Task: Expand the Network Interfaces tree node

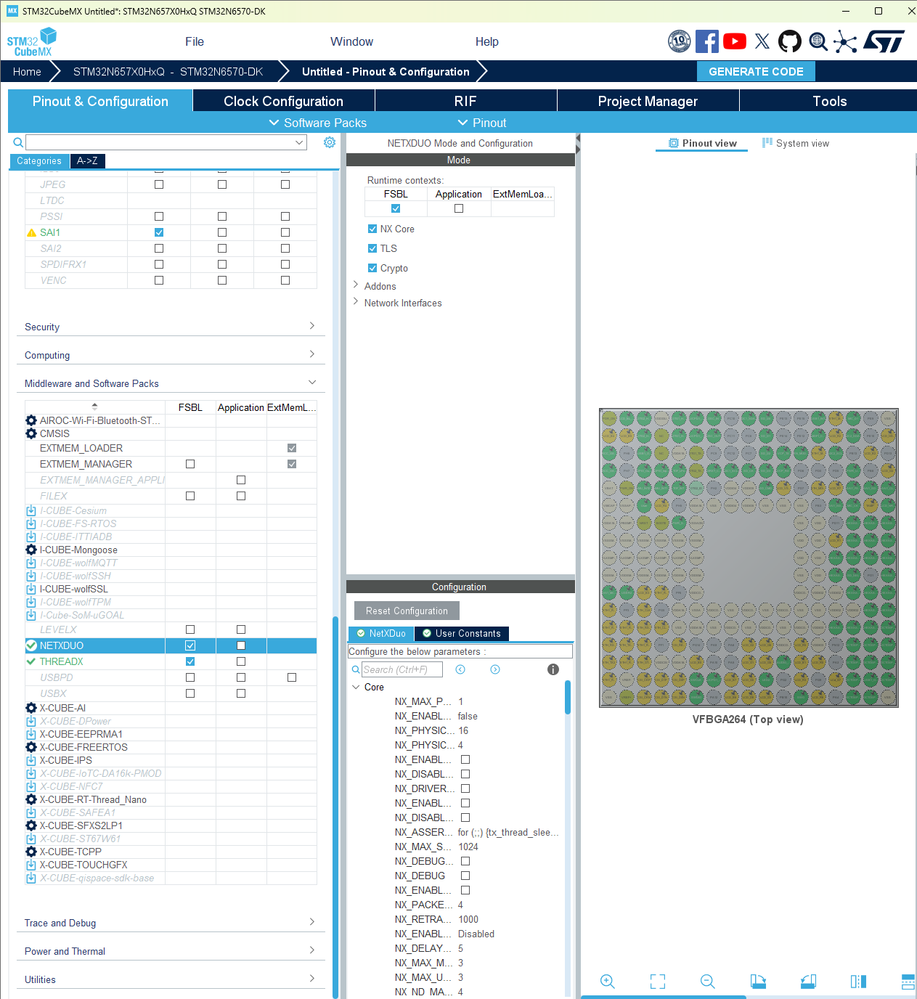Action: [x=356, y=301]
